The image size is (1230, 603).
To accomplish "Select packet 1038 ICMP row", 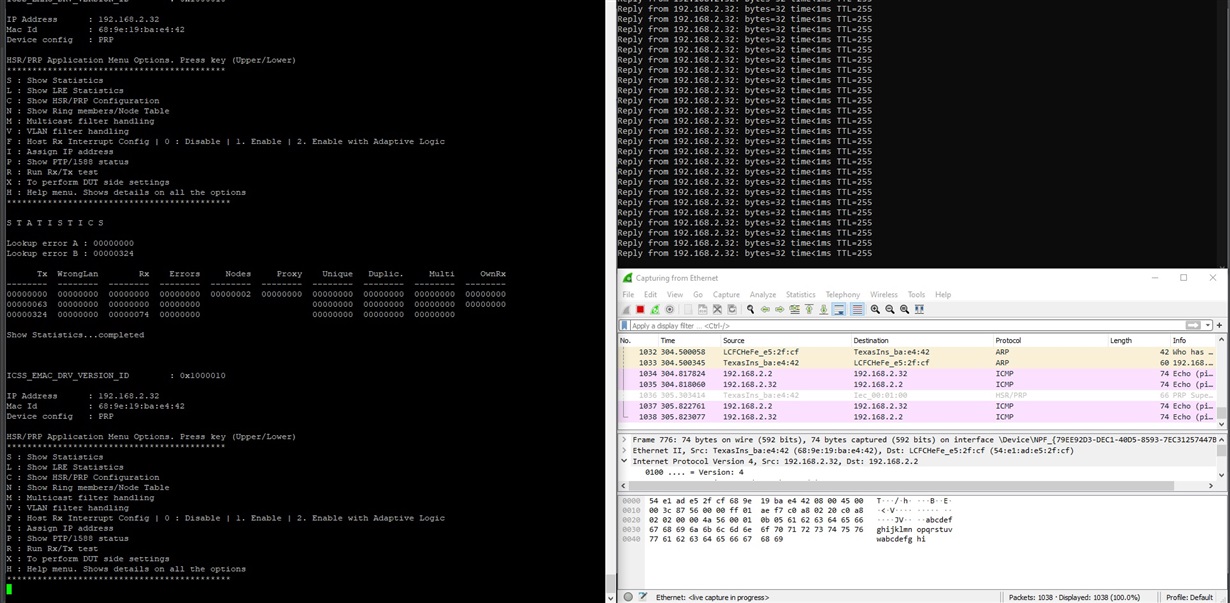I will click(x=917, y=417).
